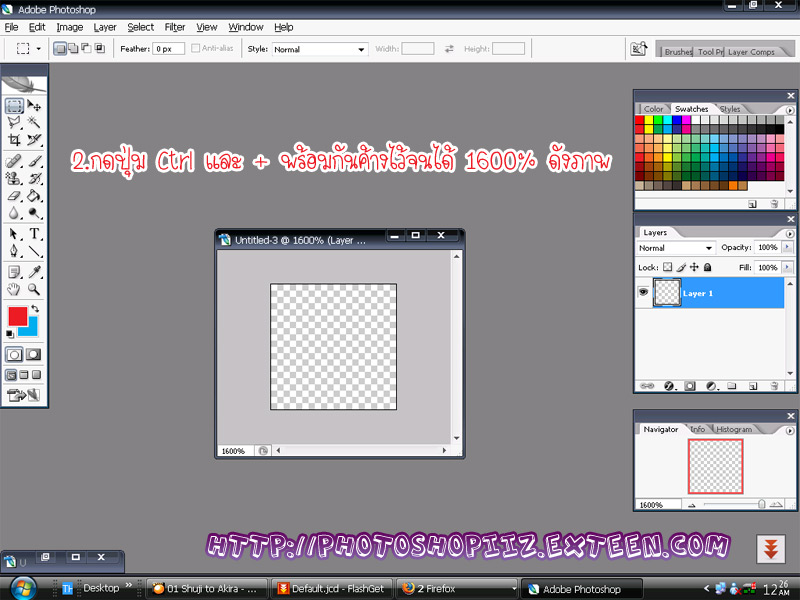Screen dimensions: 800x600
Task: Click the Feather input field
Action: tap(168, 49)
